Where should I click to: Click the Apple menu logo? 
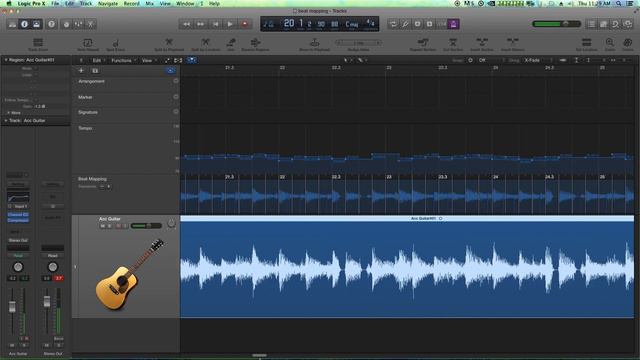(9, 3)
